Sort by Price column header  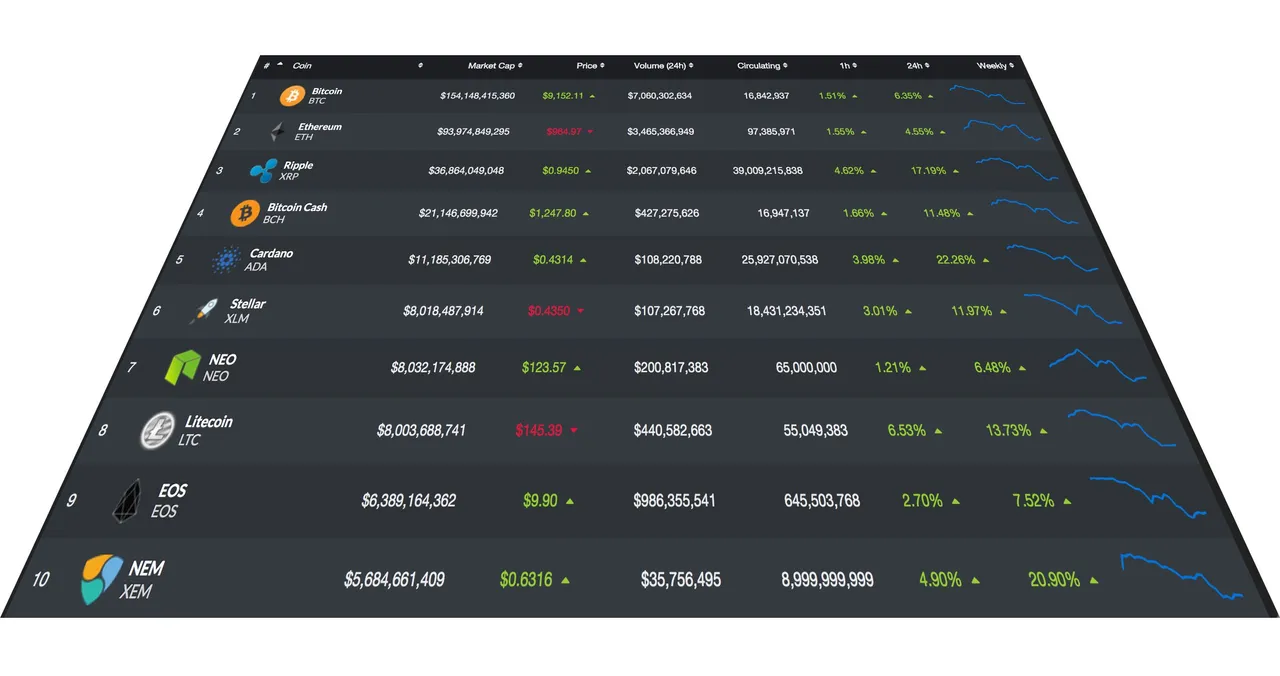[x=590, y=66]
